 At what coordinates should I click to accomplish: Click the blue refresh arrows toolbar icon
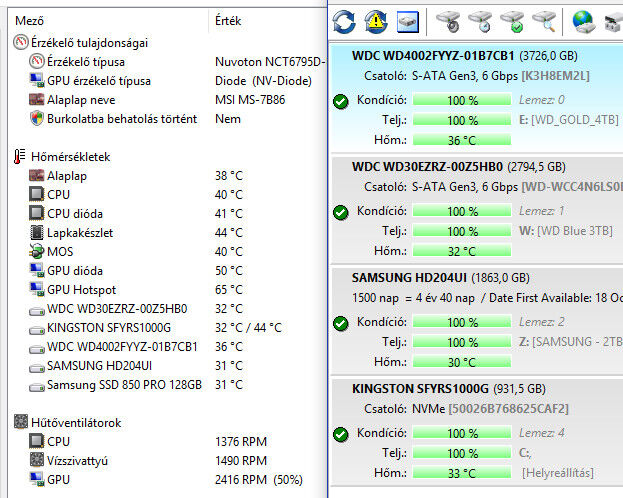click(344, 21)
